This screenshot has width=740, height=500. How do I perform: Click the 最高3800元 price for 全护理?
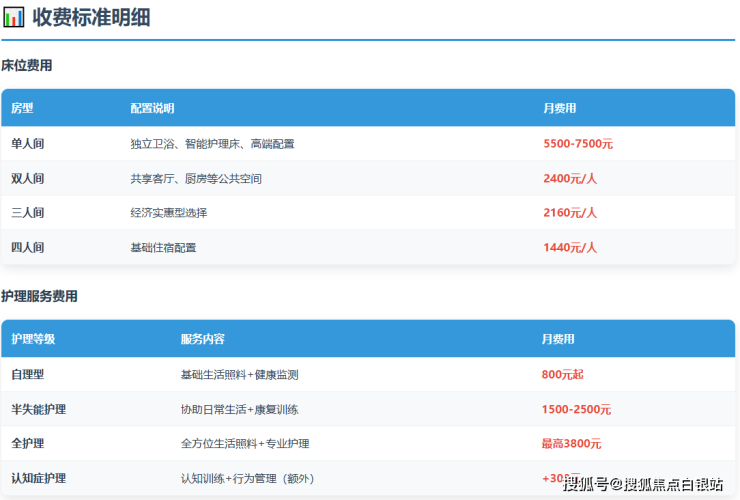point(571,444)
